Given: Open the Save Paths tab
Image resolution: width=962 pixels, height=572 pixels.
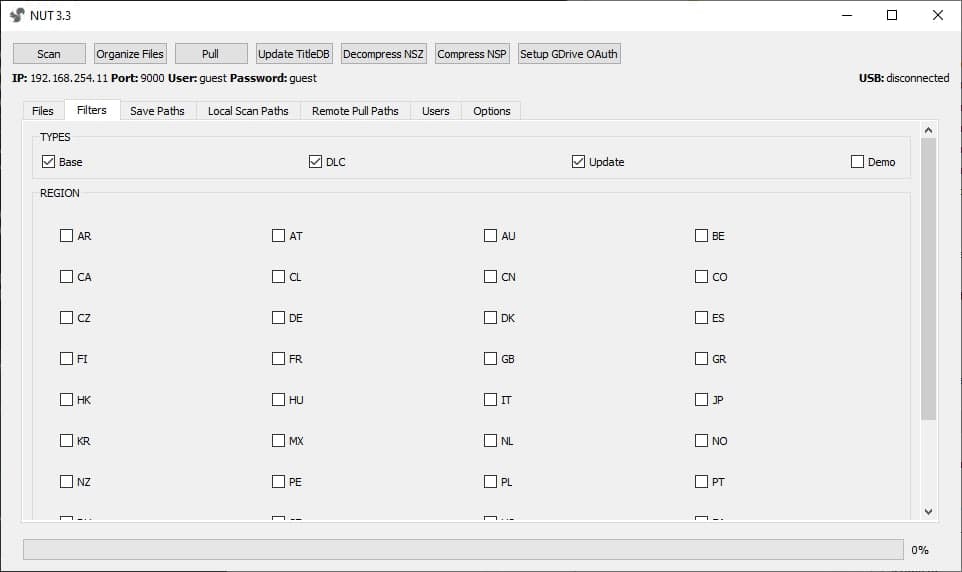Looking at the screenshot, I should coord(157,111).
